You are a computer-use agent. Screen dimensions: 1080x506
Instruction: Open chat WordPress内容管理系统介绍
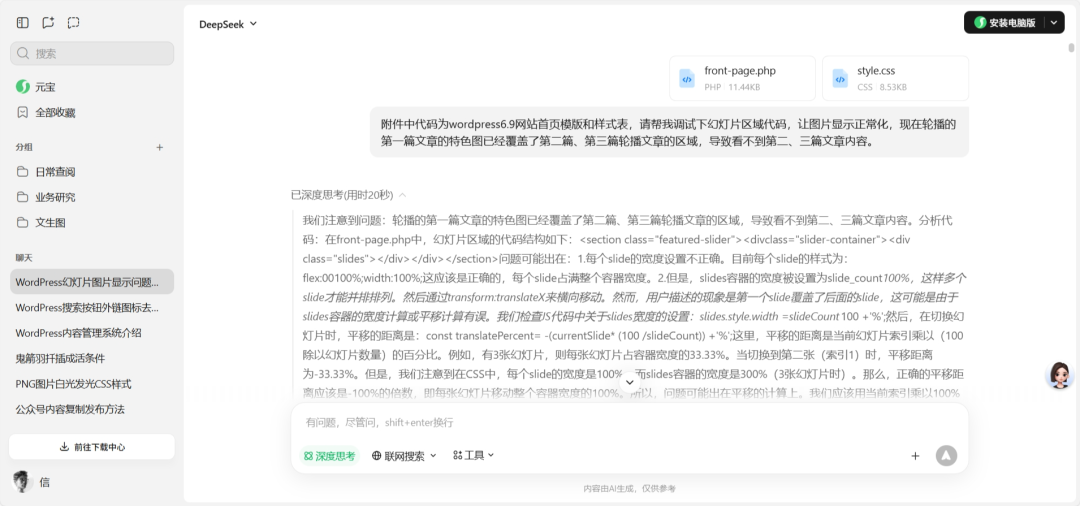(78, 333)
